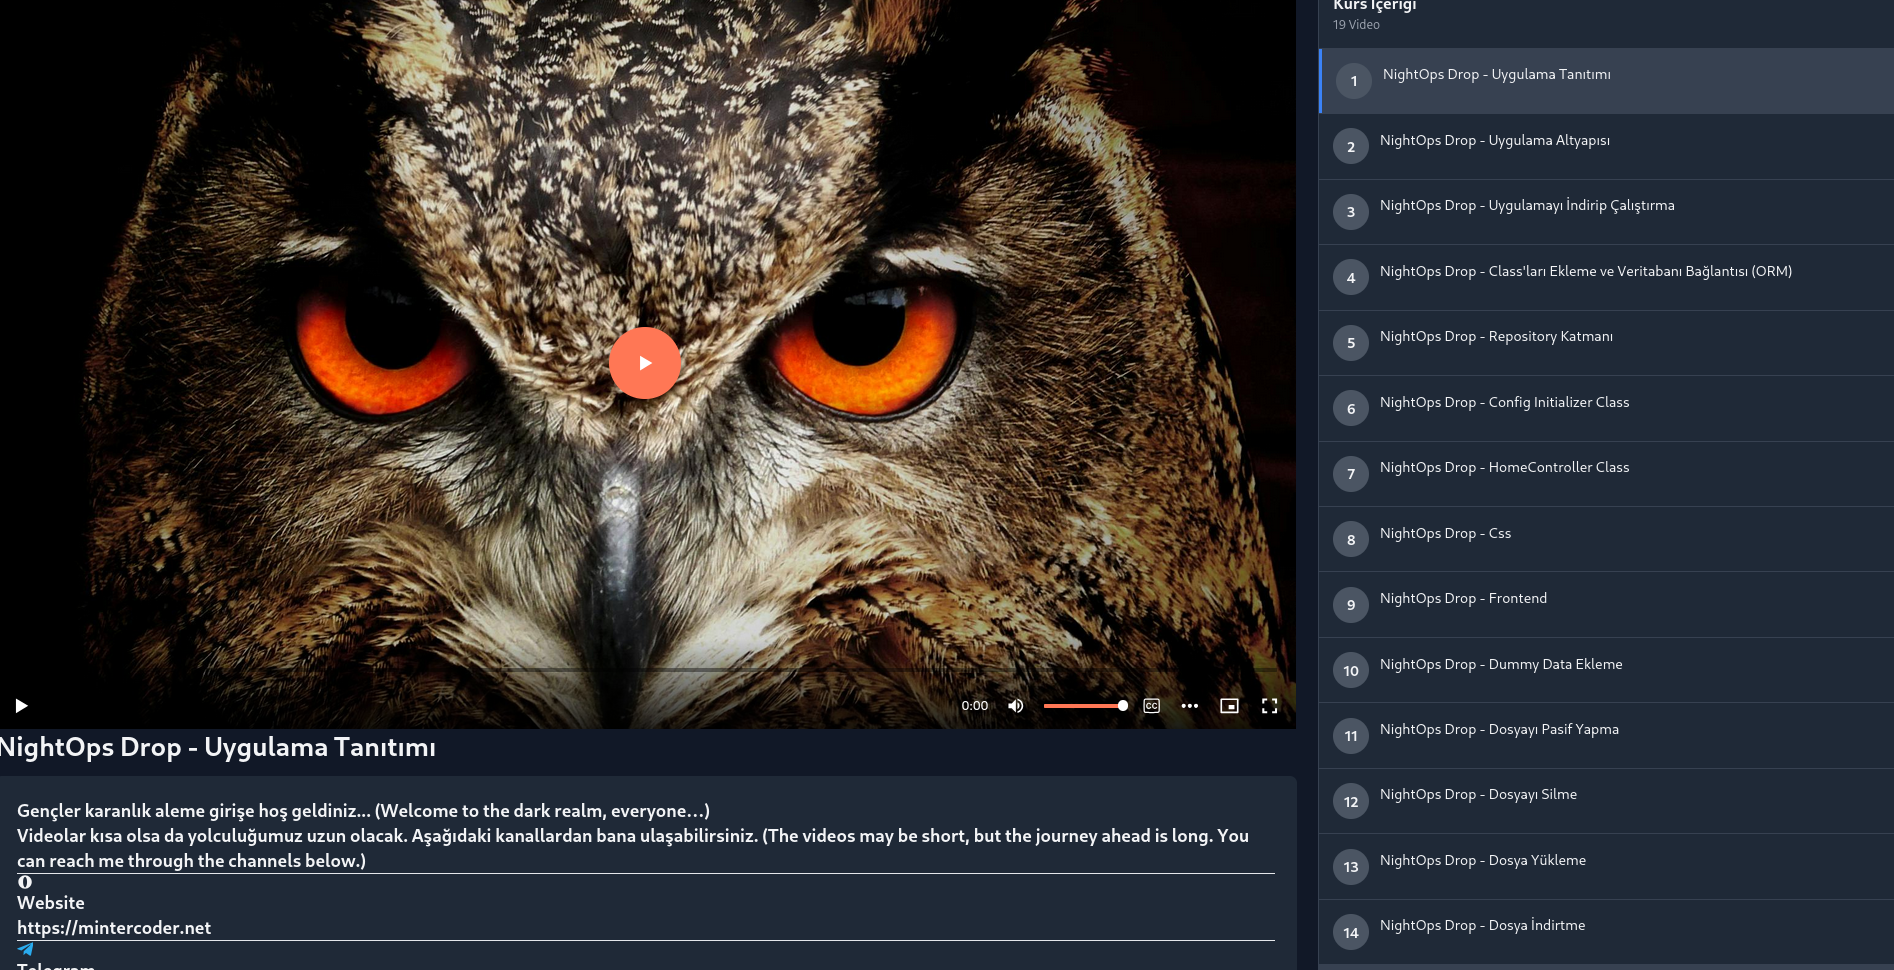Viewport: 1894px width, 970px height.
Task: Go to lesson 12 Dosyayı Silme
Action: 1606,801
